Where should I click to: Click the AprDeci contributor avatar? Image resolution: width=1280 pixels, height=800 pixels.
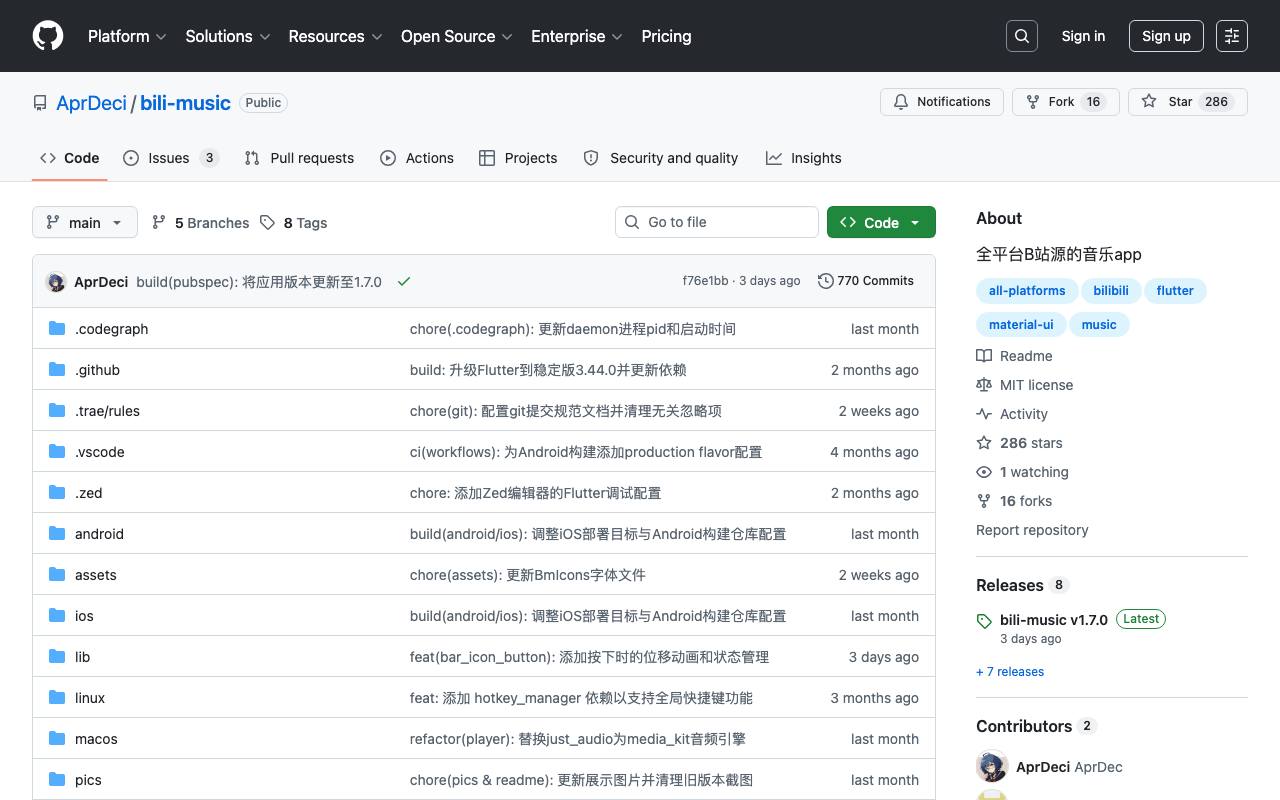click(x=992, y=767)
